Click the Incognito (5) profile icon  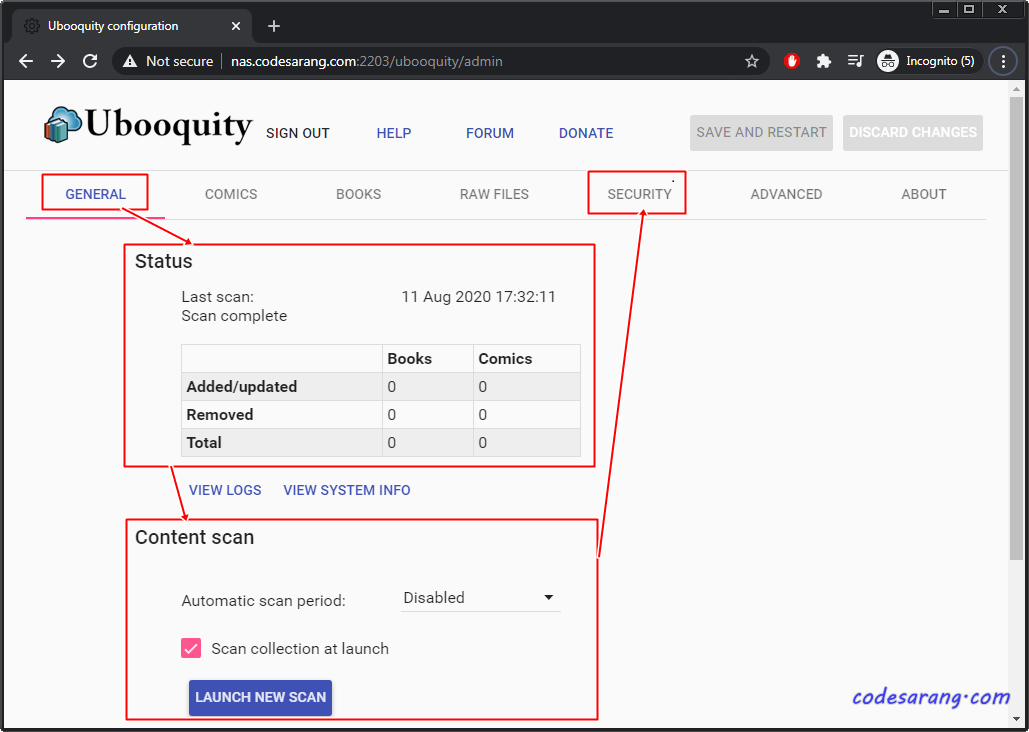click(x=929, y=61)
